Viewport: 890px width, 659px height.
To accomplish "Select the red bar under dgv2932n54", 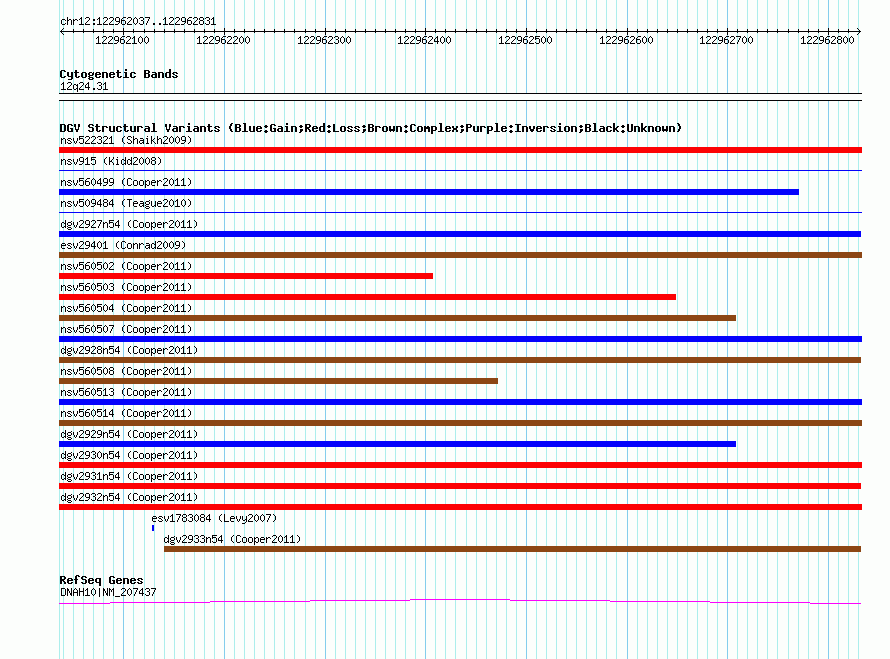I will pos(460,507).
